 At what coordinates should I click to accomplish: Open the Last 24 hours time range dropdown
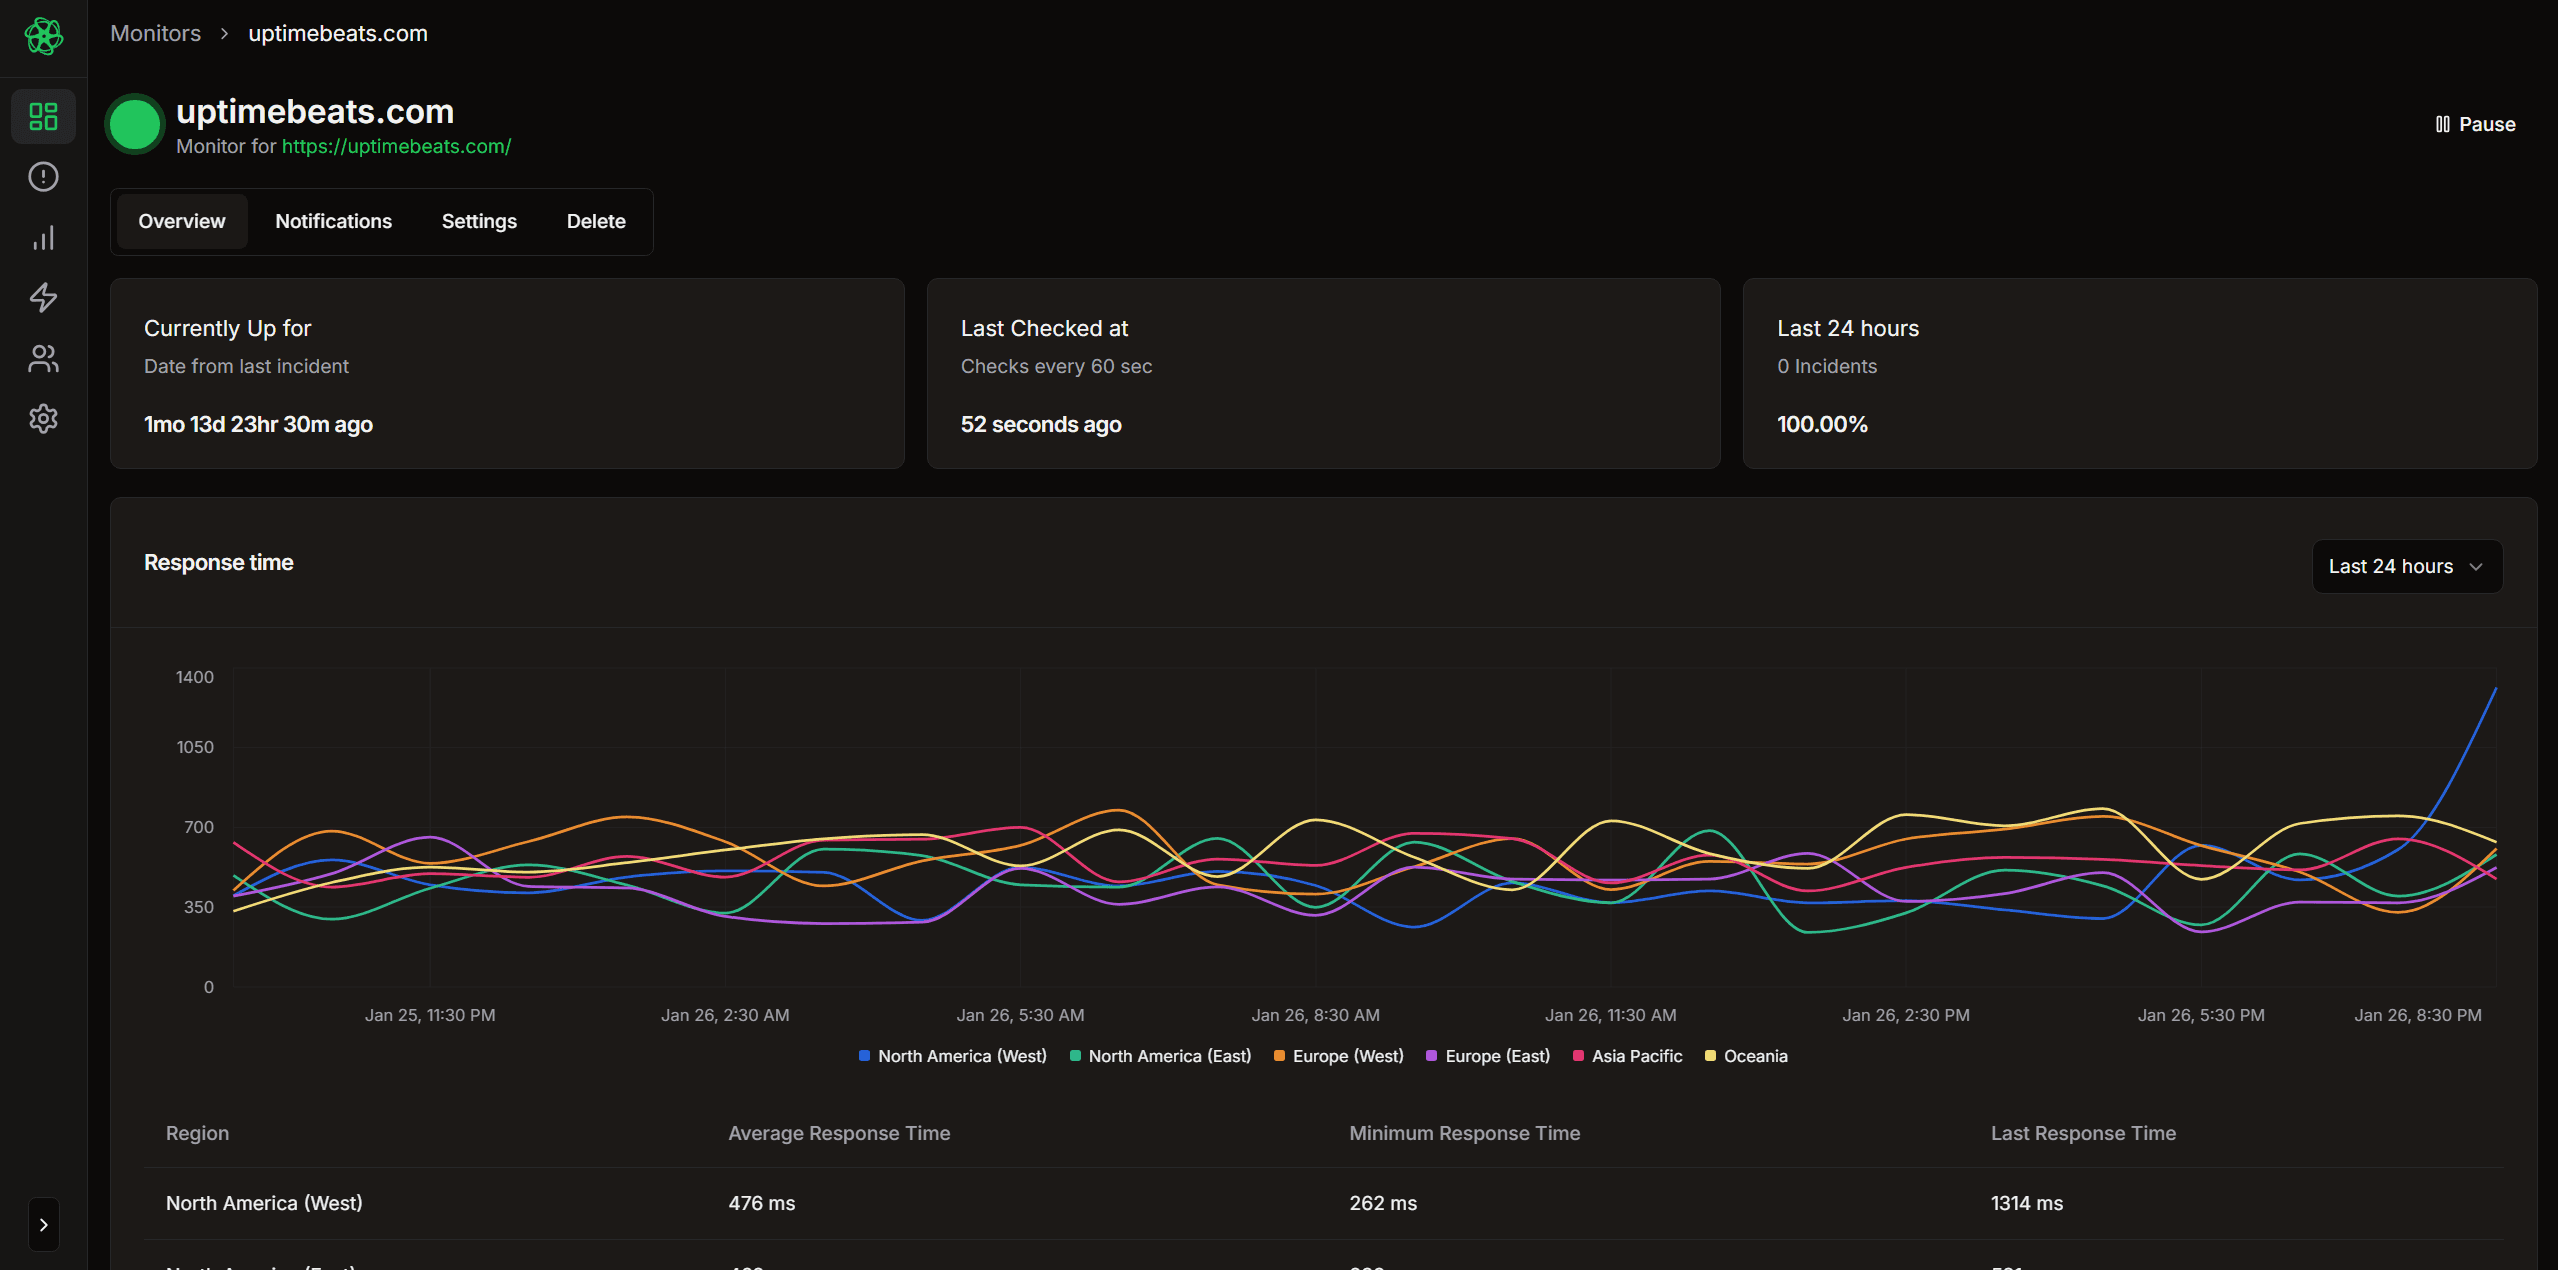pyautogui.click(x=2405, y=566)
